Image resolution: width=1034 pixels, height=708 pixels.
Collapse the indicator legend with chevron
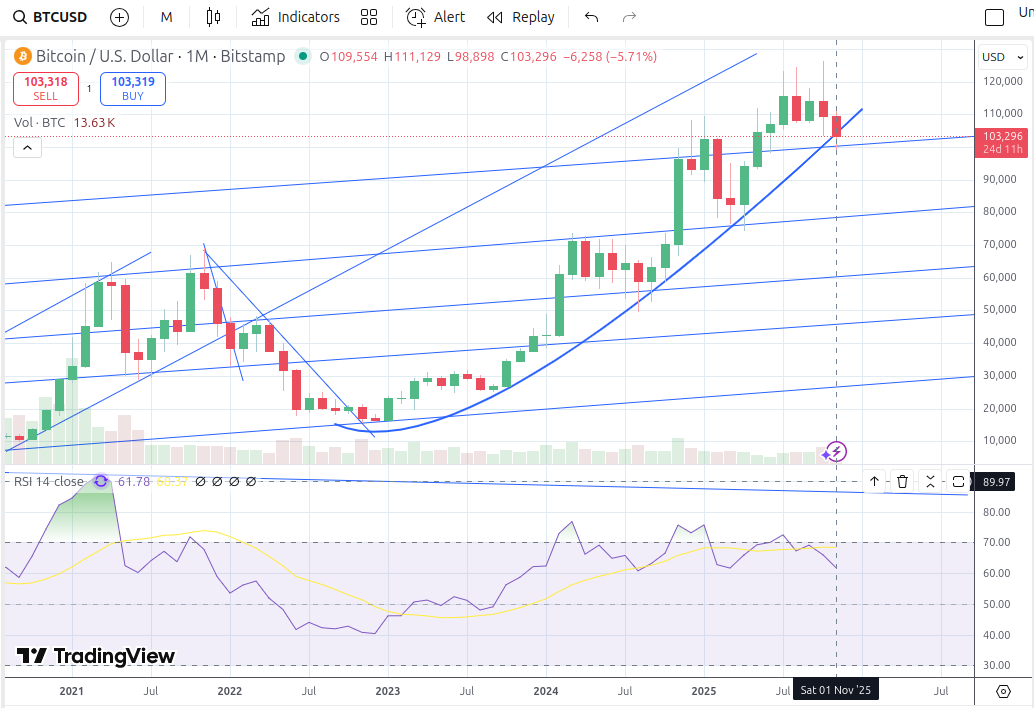pos(28,148)
